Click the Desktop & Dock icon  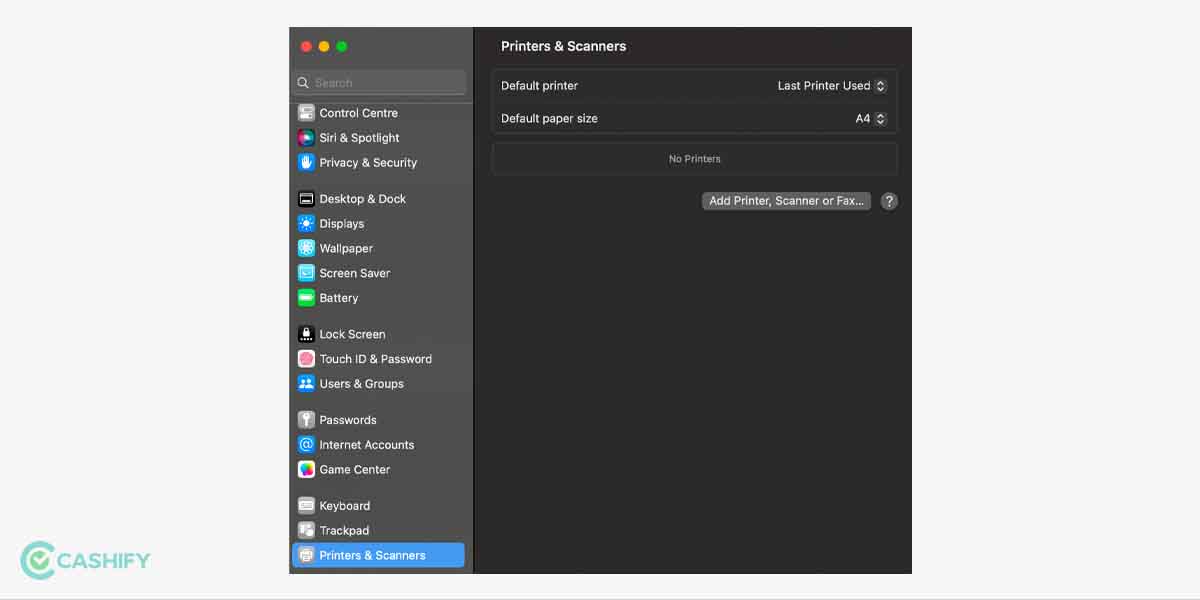click(306, 198)
